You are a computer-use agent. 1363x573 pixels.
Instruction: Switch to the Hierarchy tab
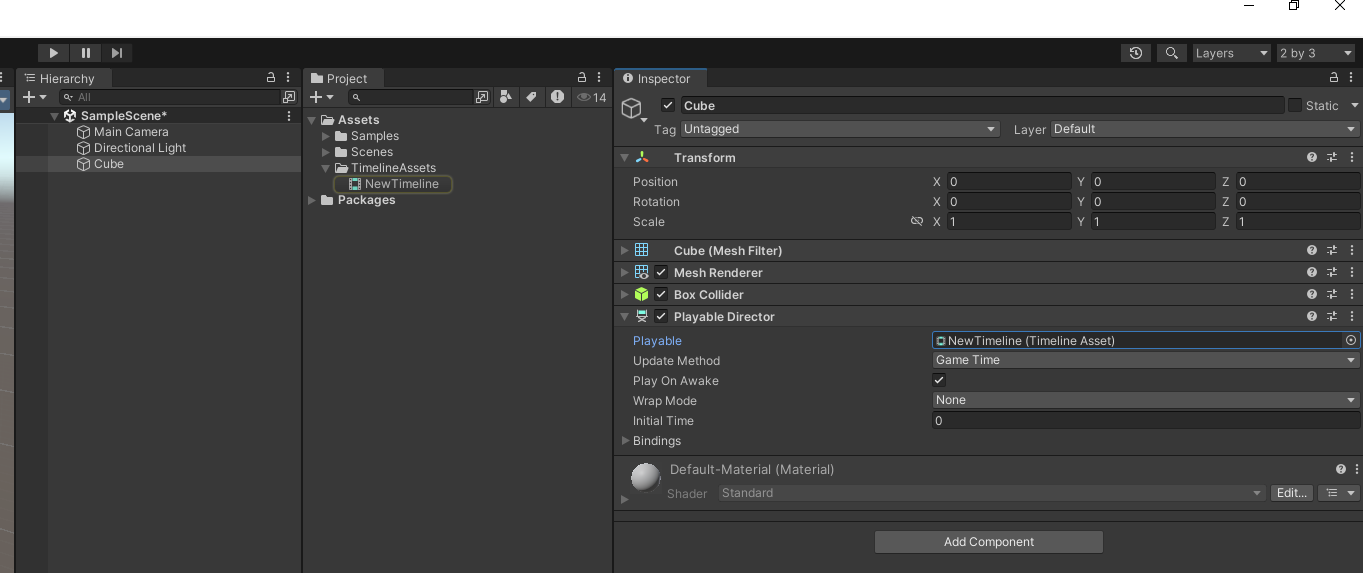(x=66, y=79)
